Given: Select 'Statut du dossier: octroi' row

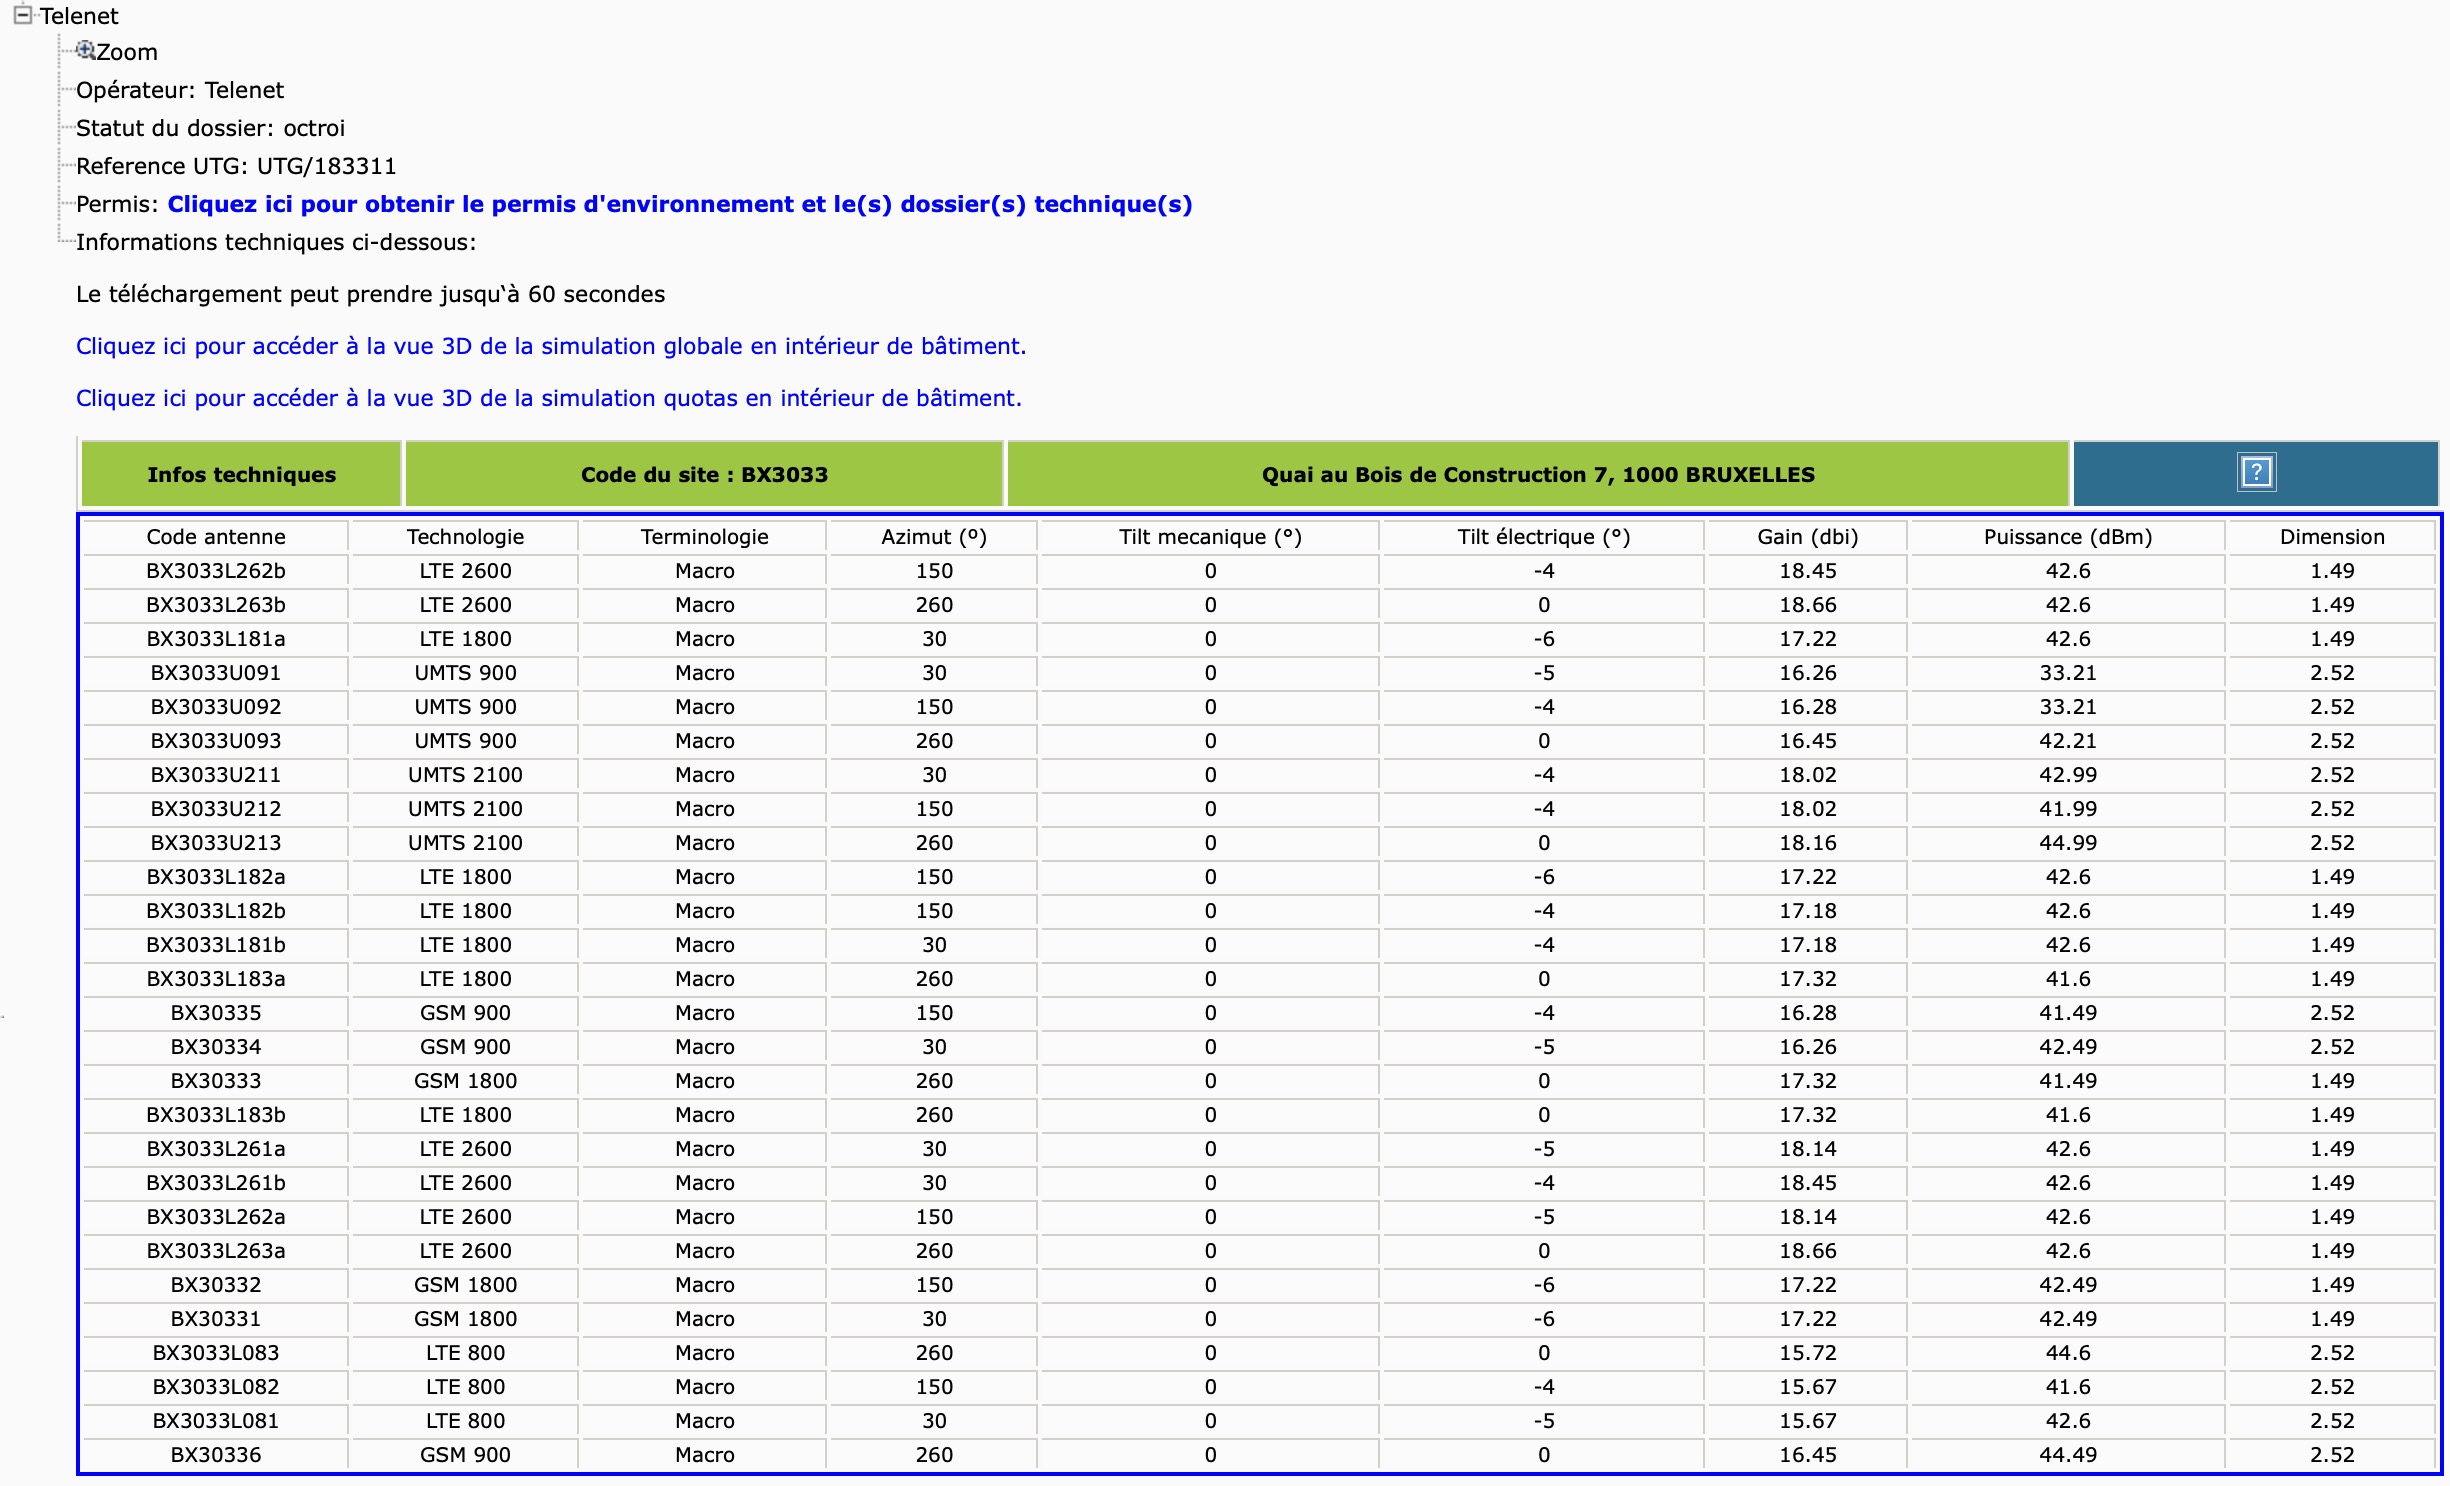Looking at the screenshot, I should [x=210, y=128].
